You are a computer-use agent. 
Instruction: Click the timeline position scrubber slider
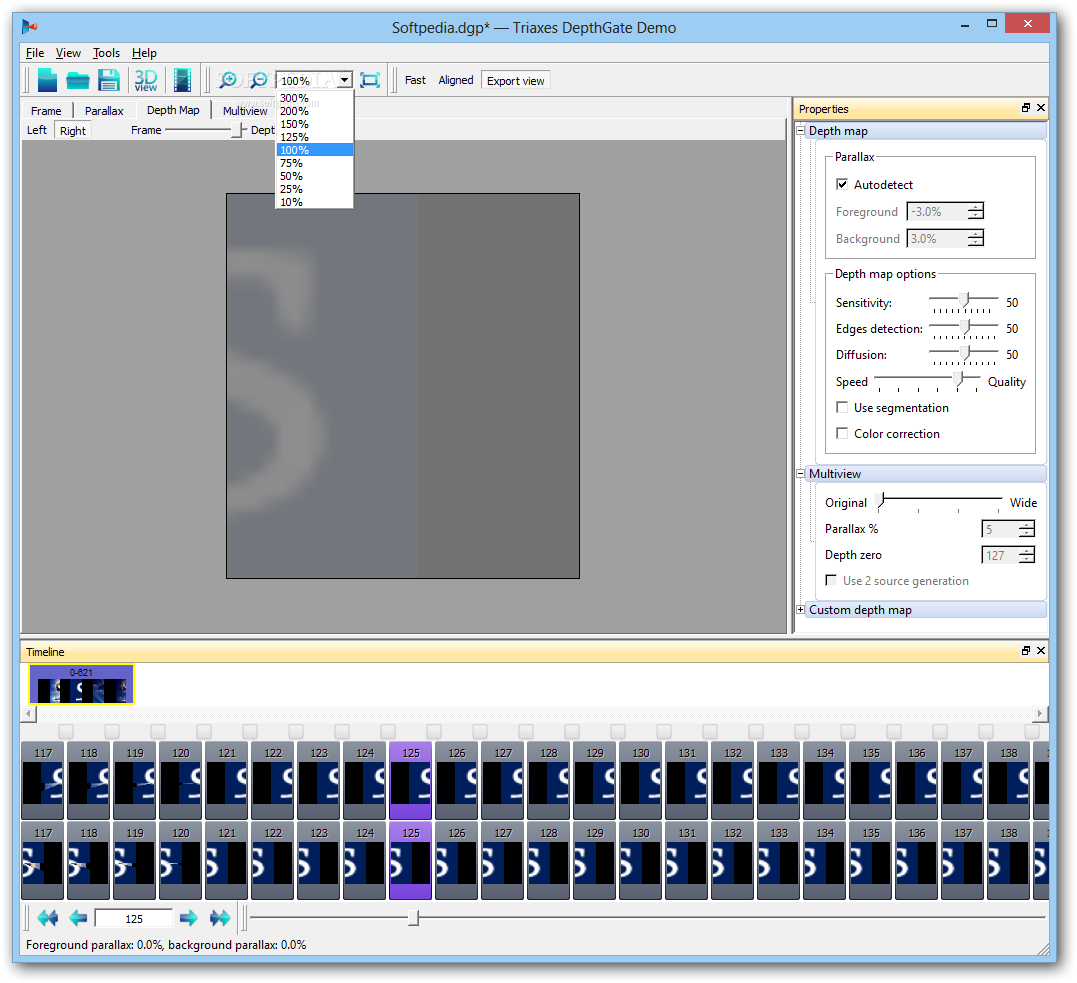pyautogui.click(x=413, y=917)
